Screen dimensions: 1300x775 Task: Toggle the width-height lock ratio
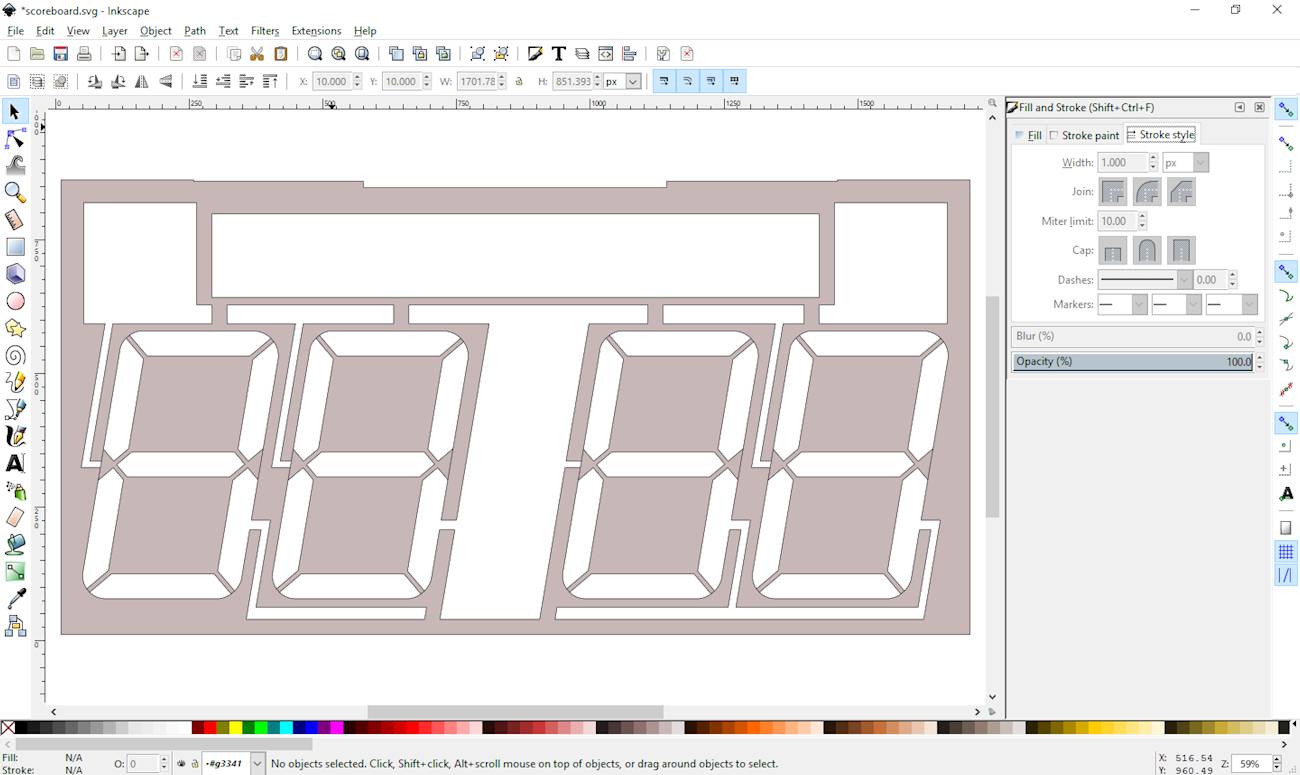(519, 82)
